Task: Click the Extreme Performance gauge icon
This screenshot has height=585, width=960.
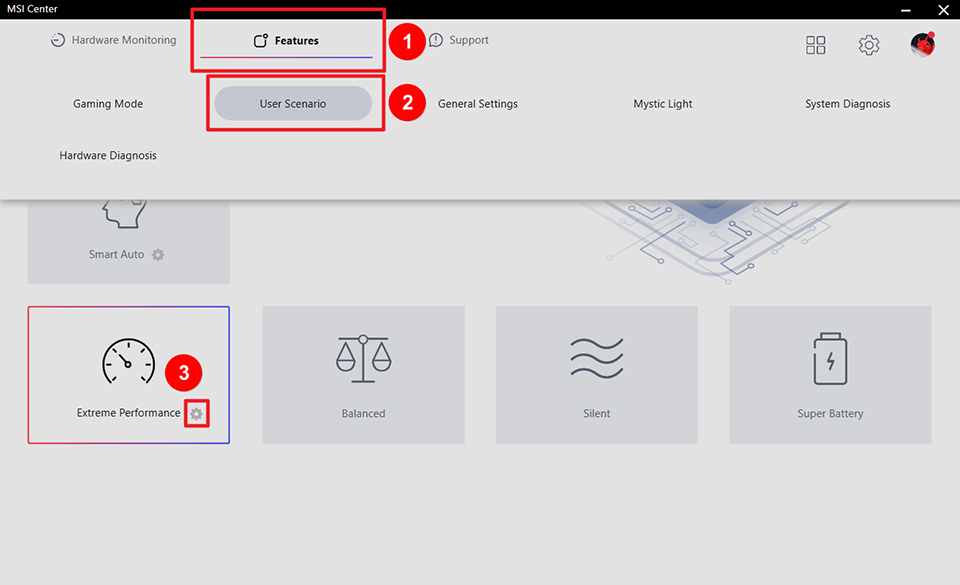Action: coord(129,363)
